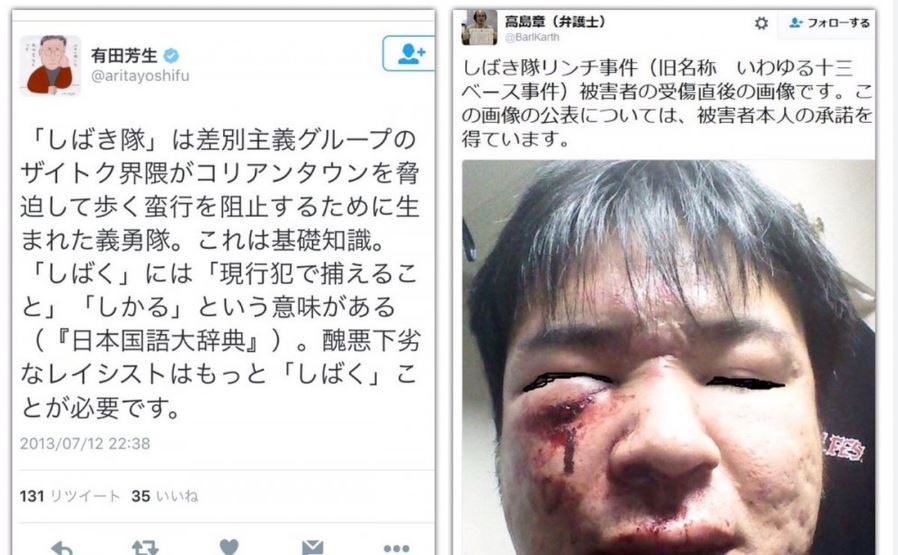
Task: Click the フォローする button
Action: pos(829,23)
